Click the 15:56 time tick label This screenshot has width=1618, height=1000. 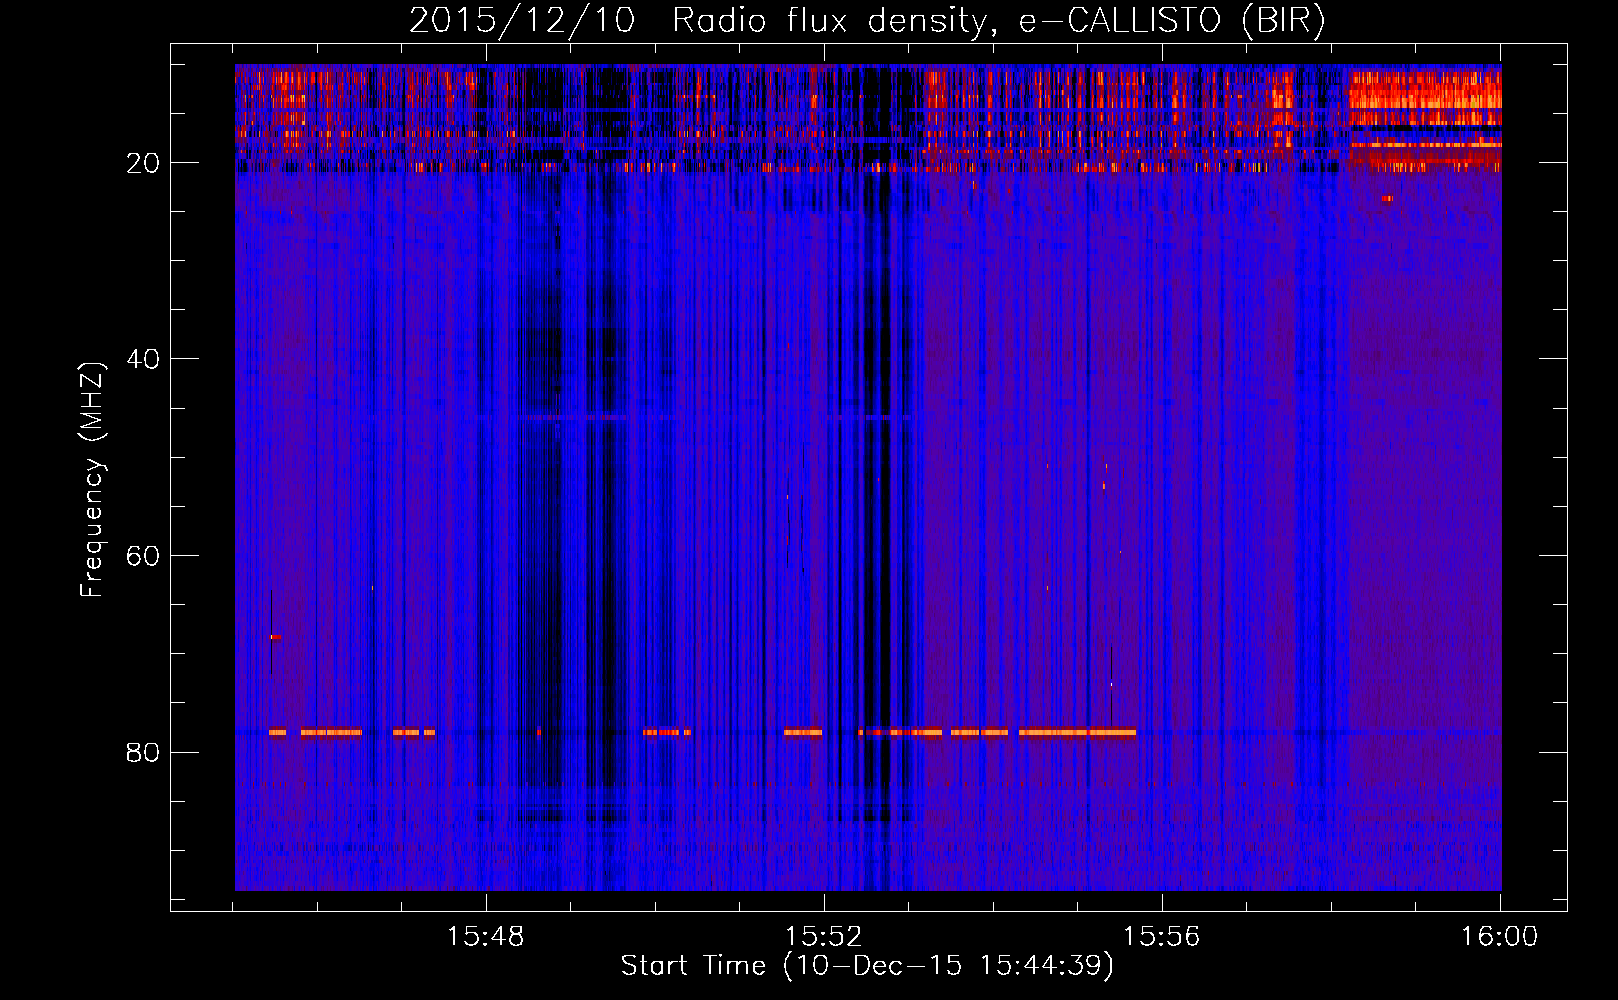tap(1162, 937)
